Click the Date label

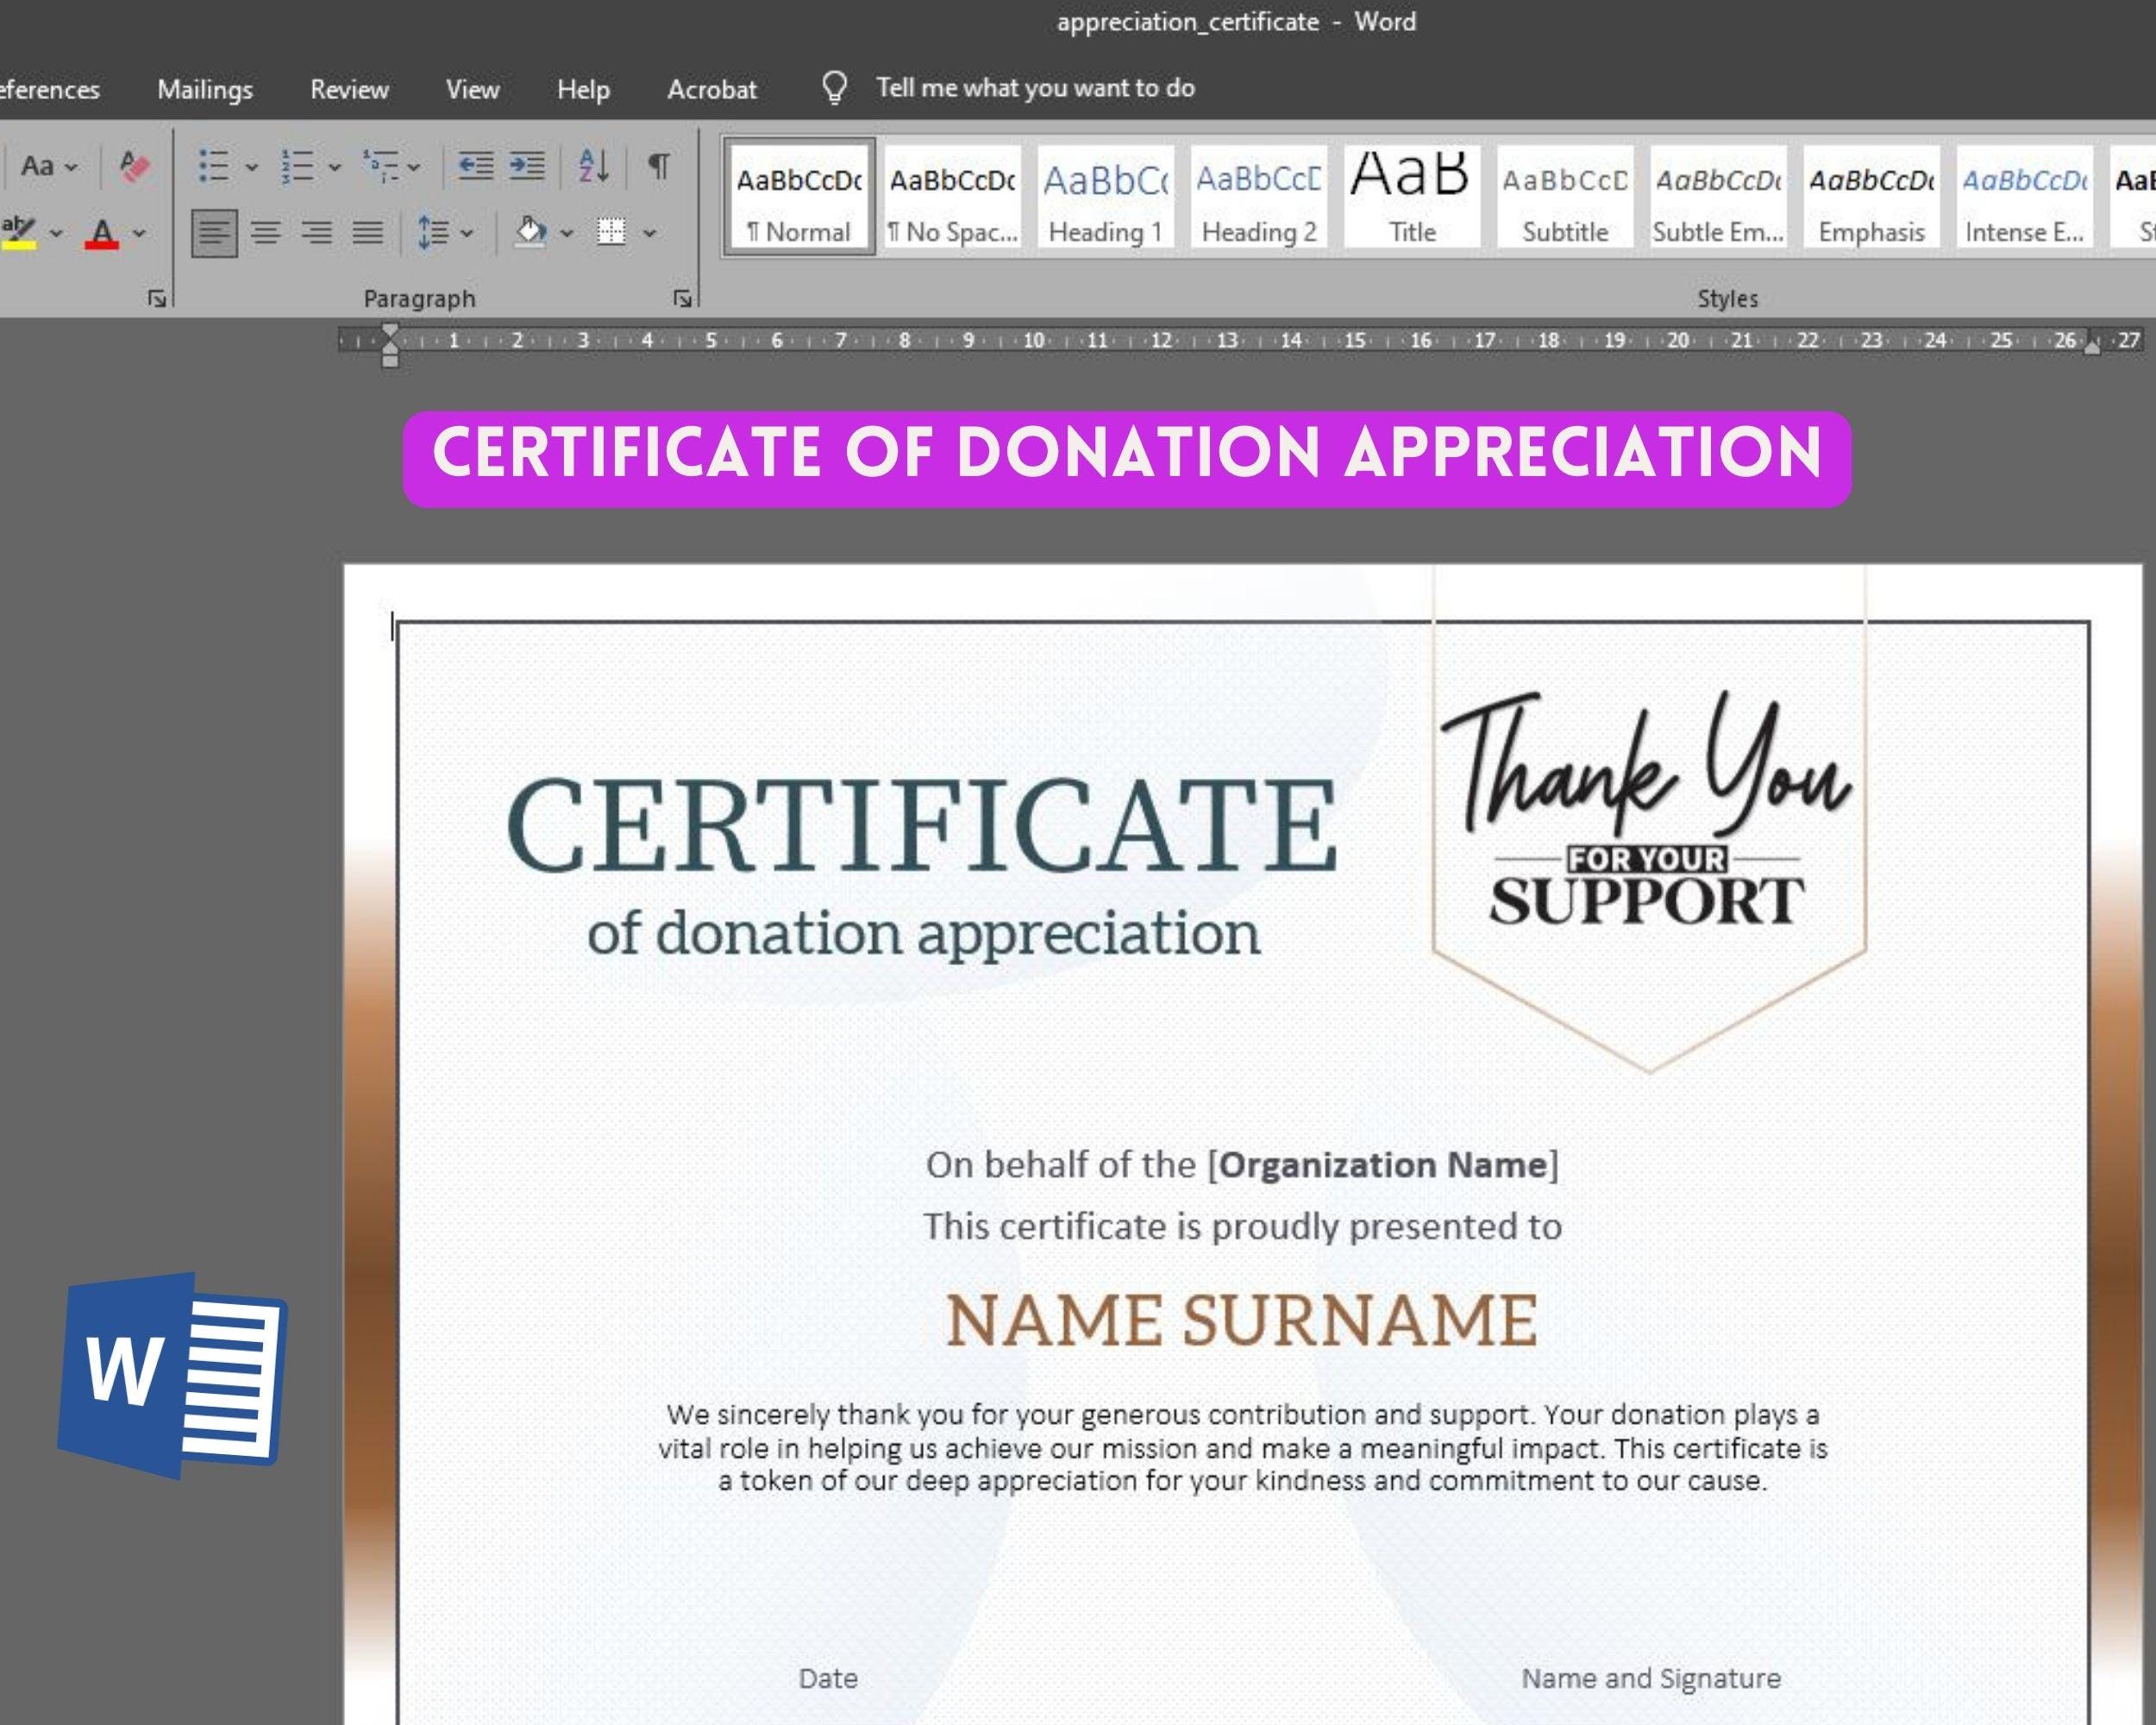828,1678
